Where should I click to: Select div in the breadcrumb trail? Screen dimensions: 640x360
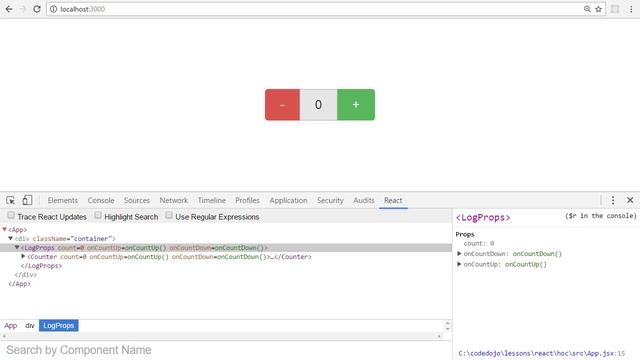click(30, 326)
